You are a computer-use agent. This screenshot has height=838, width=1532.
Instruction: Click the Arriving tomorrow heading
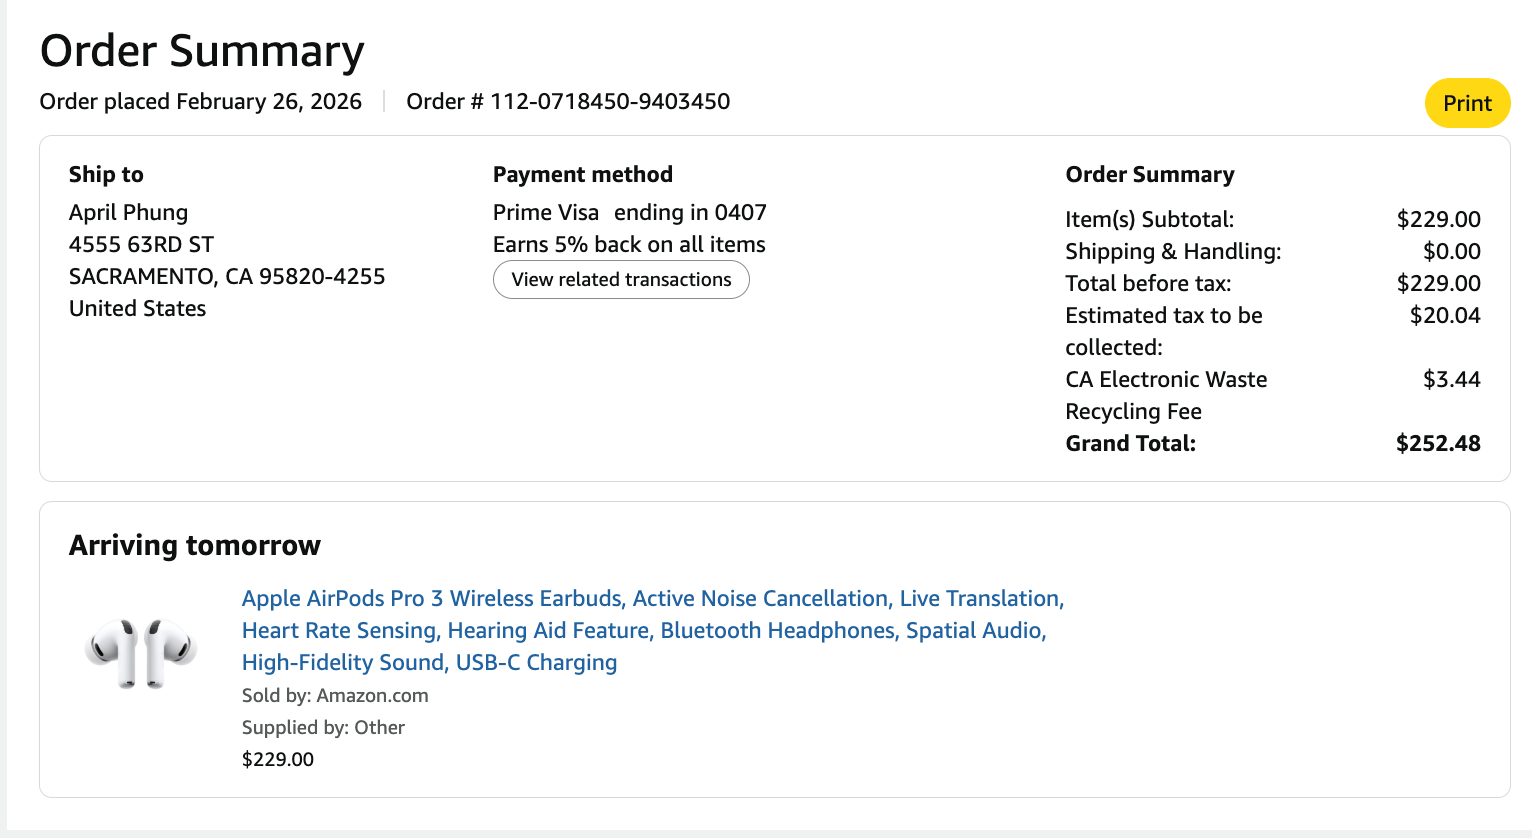point(195,545)
